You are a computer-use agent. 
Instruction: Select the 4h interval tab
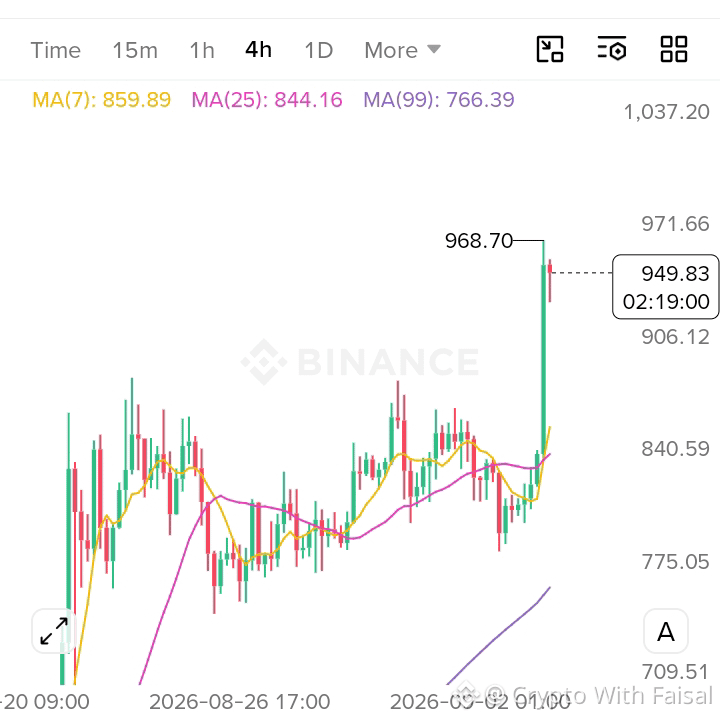[x=258, y=50]
